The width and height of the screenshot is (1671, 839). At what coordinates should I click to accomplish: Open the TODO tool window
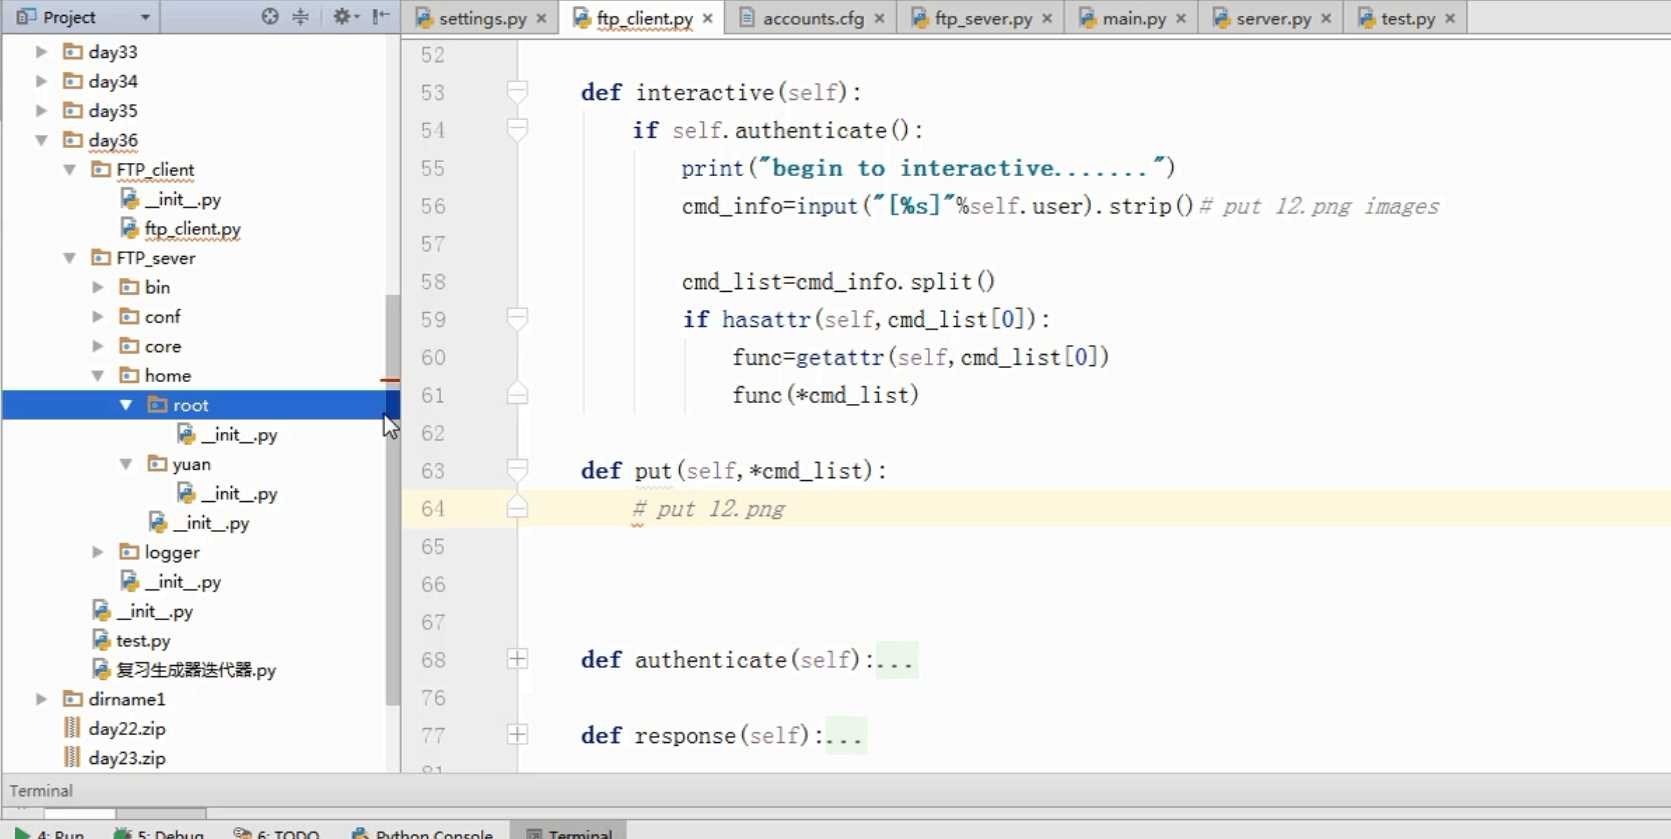point(277,832)
